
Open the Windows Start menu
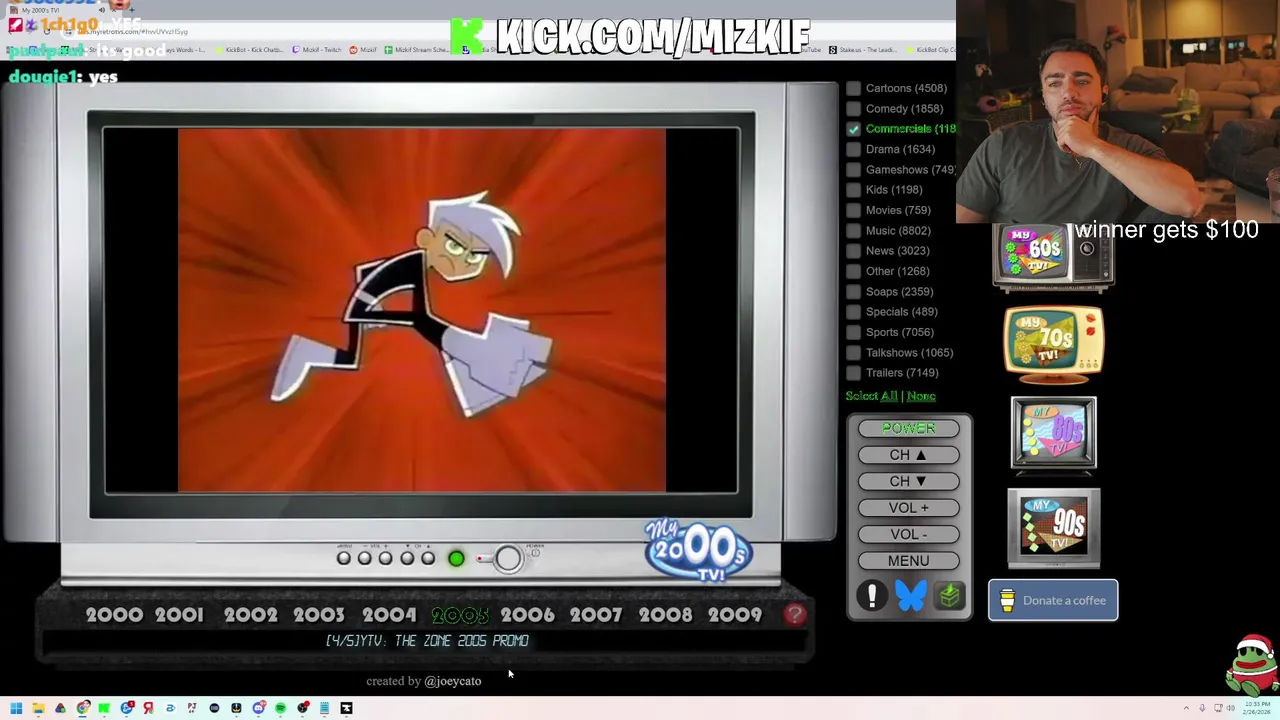click(16, 708)
